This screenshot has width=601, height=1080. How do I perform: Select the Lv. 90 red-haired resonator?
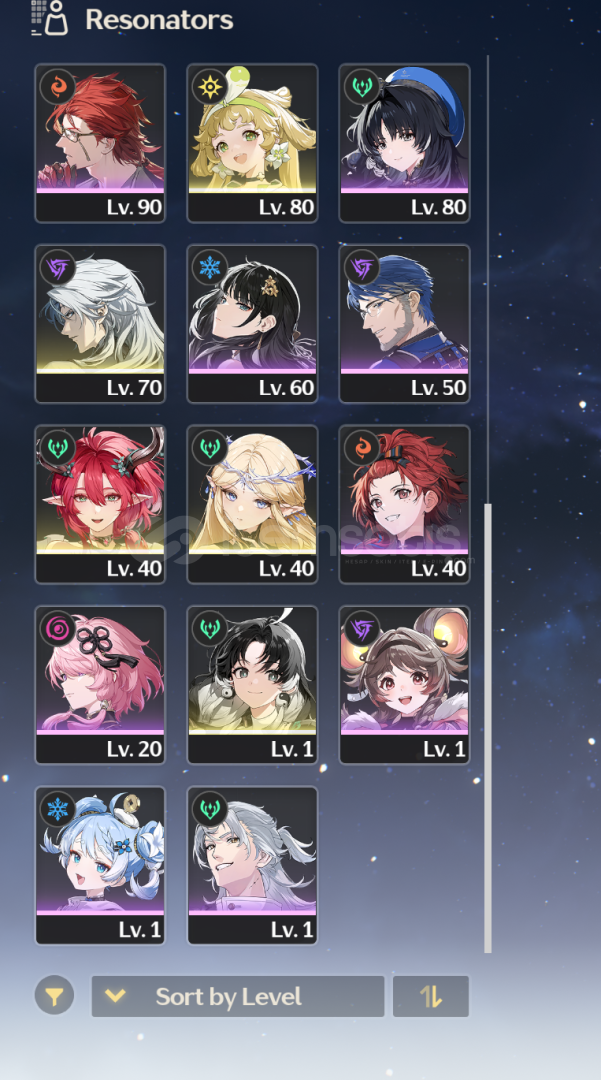pyautogui.click(x=101, y=143)
